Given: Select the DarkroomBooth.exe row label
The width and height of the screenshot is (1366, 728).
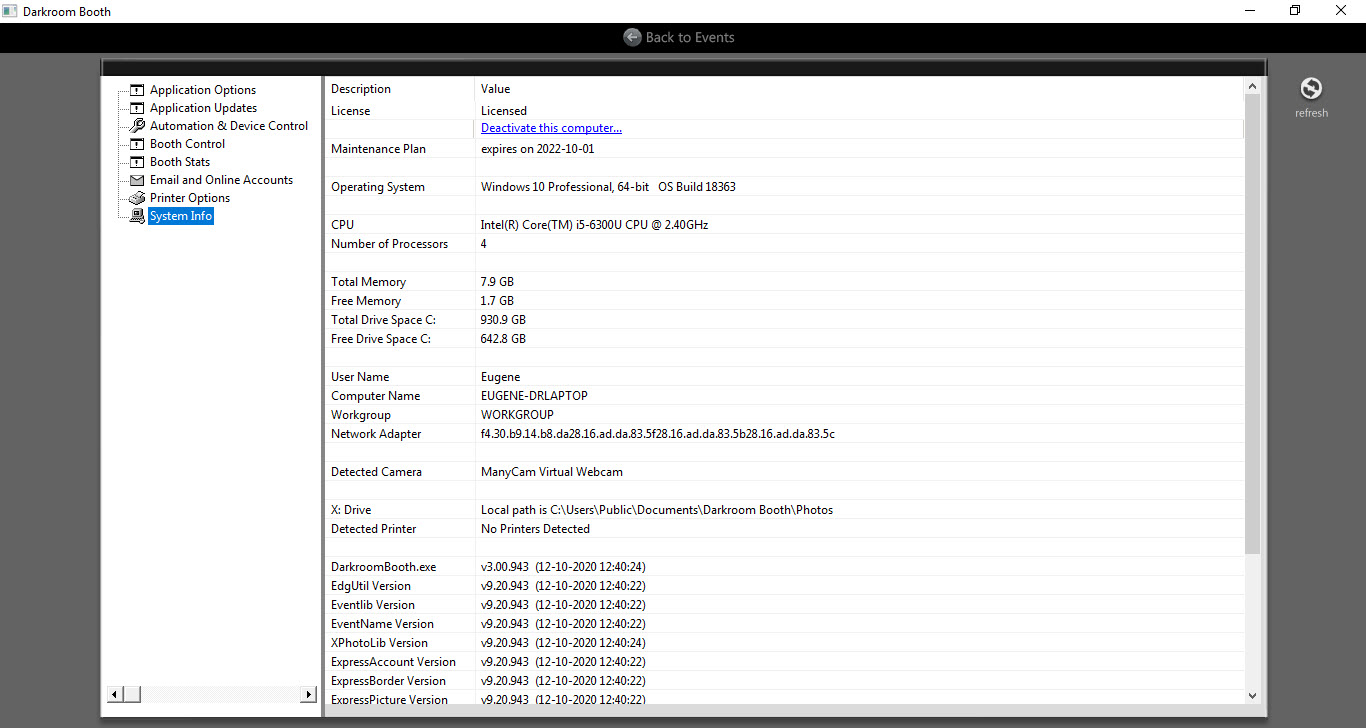Looking at the screenshot, I should click(x=383, y=567).
